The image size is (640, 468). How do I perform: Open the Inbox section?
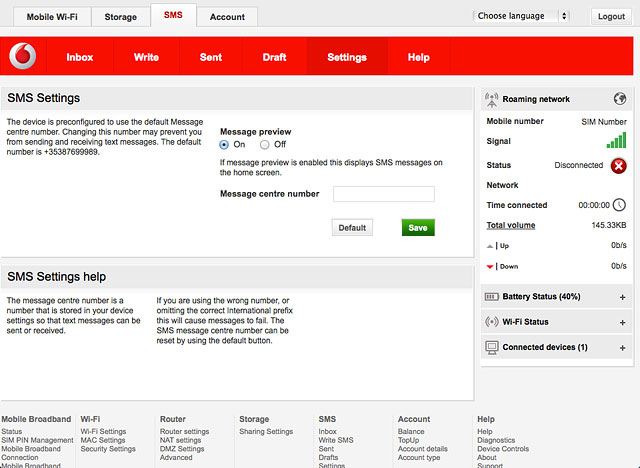(x=80, y=57)
